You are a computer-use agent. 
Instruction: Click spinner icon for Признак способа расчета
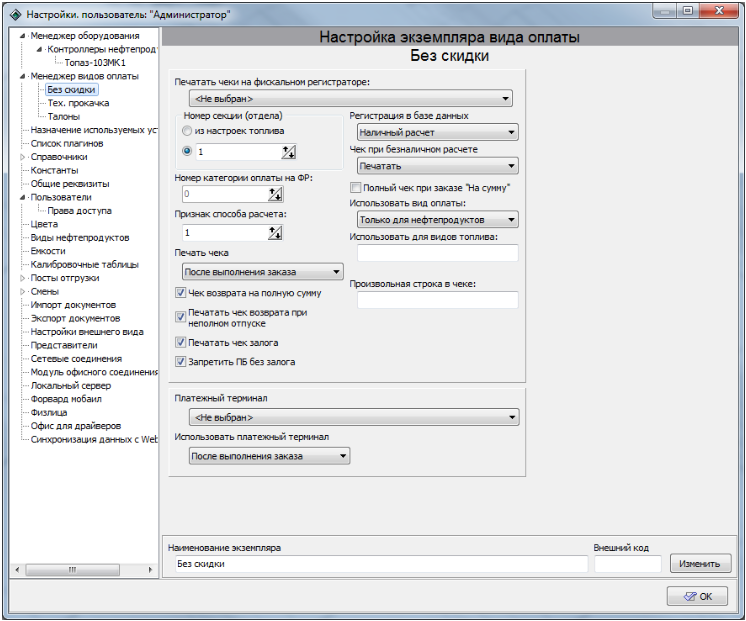click(275, 233)
